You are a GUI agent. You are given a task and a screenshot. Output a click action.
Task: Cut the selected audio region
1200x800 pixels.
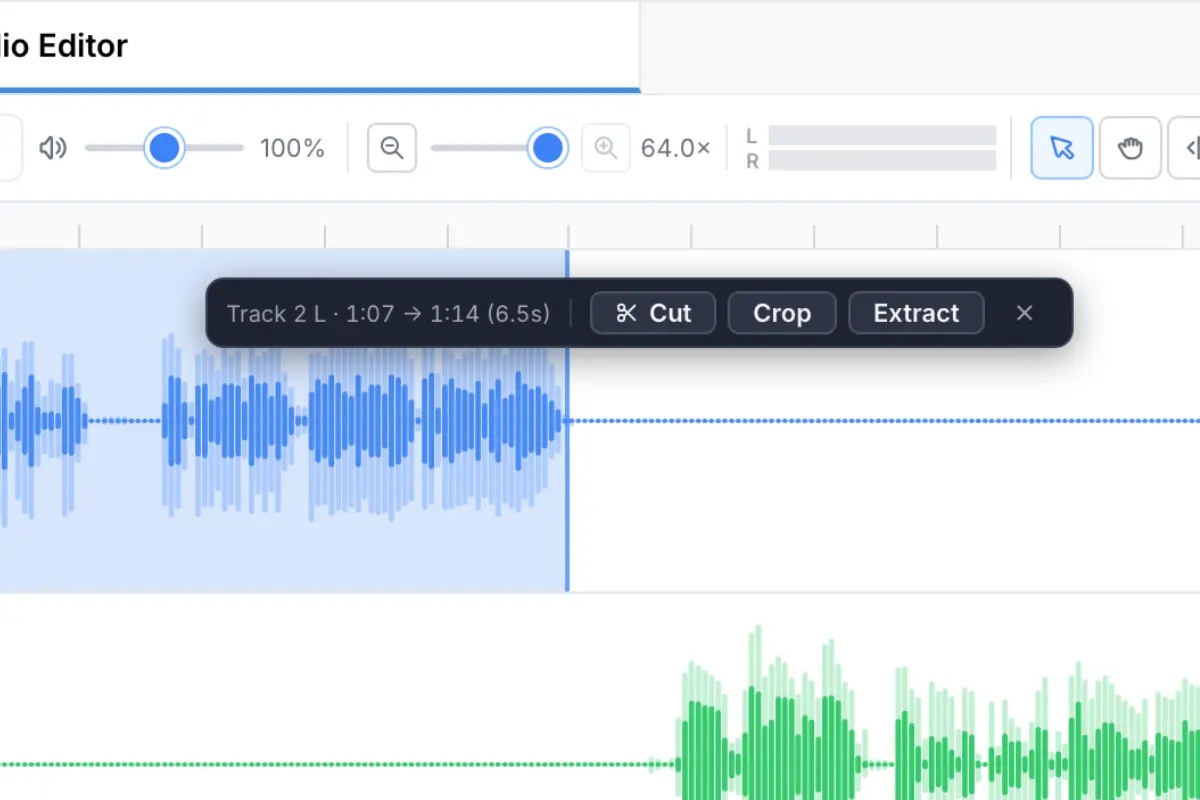pyautogui.click(x=653, y=313)
